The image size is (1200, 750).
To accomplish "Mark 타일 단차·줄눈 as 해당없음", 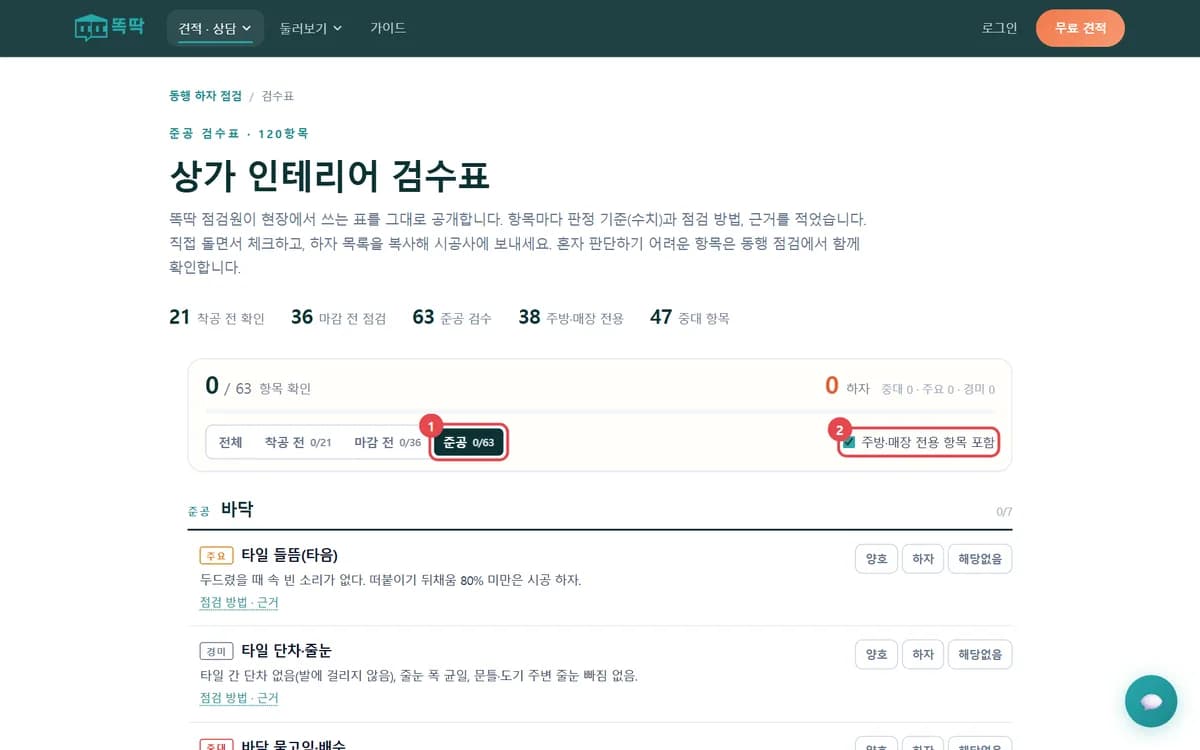I will tap(980, 655).
